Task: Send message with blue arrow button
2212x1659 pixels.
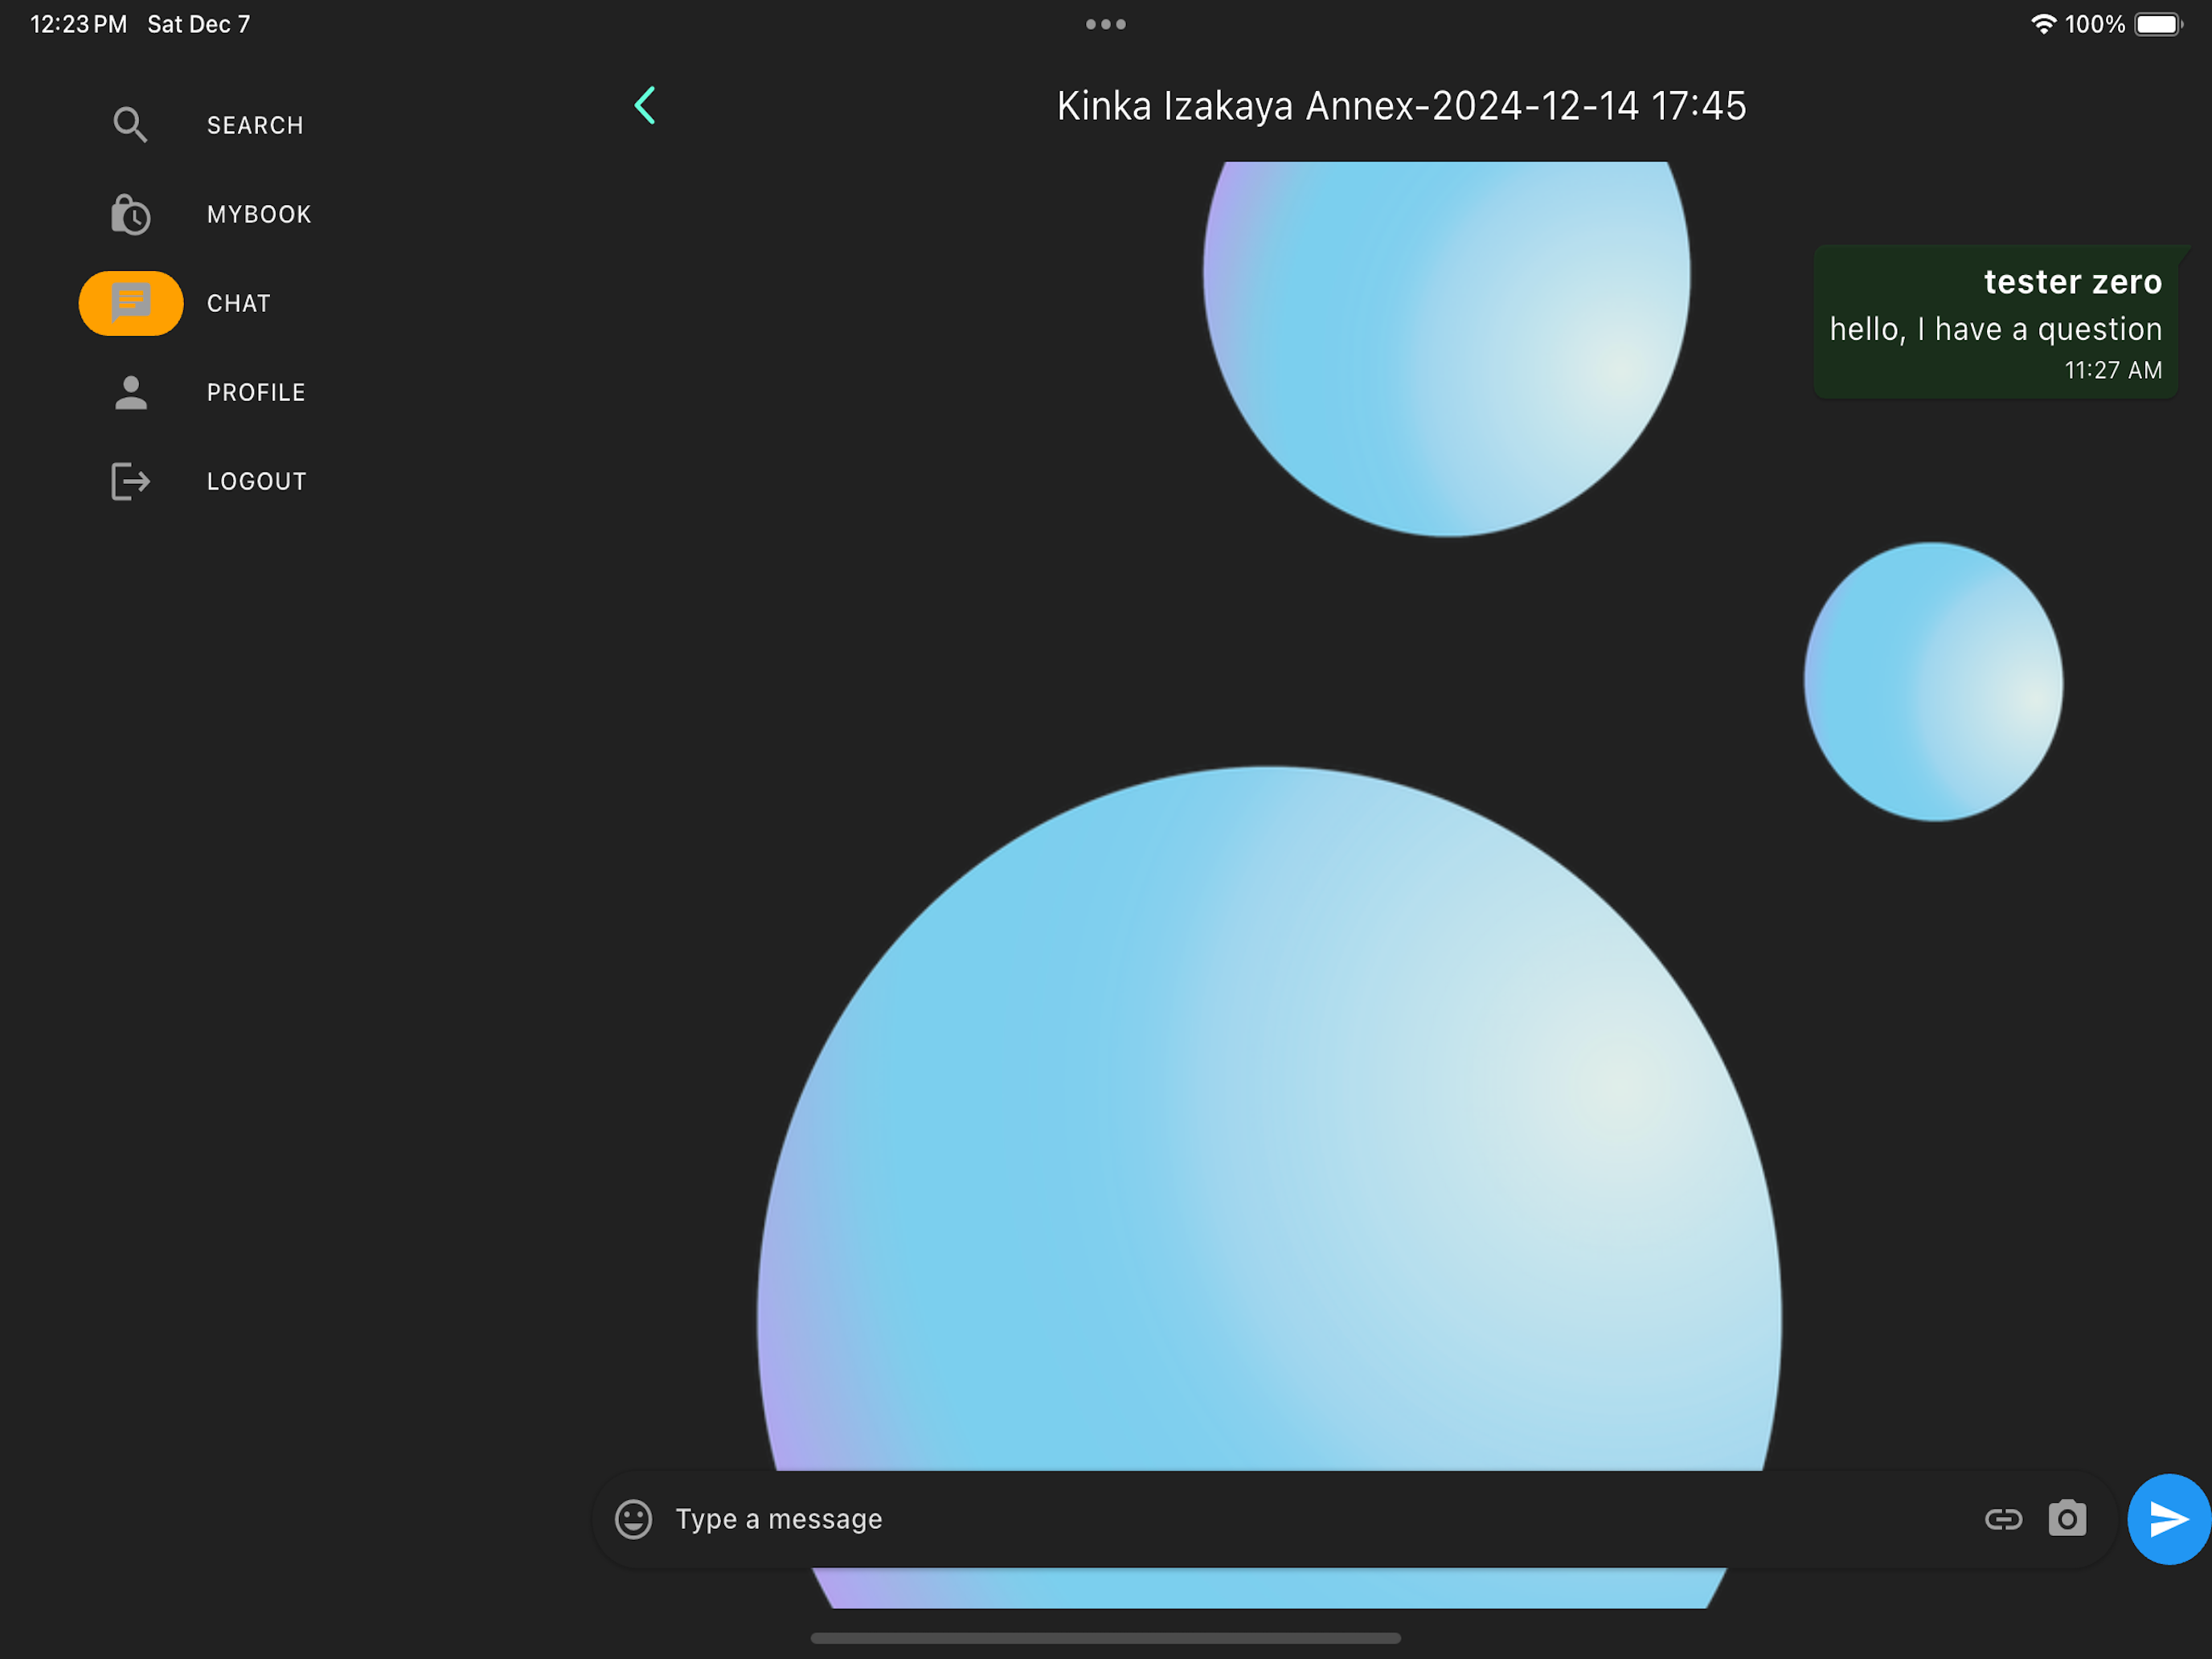Action: coord(2168,1519)
